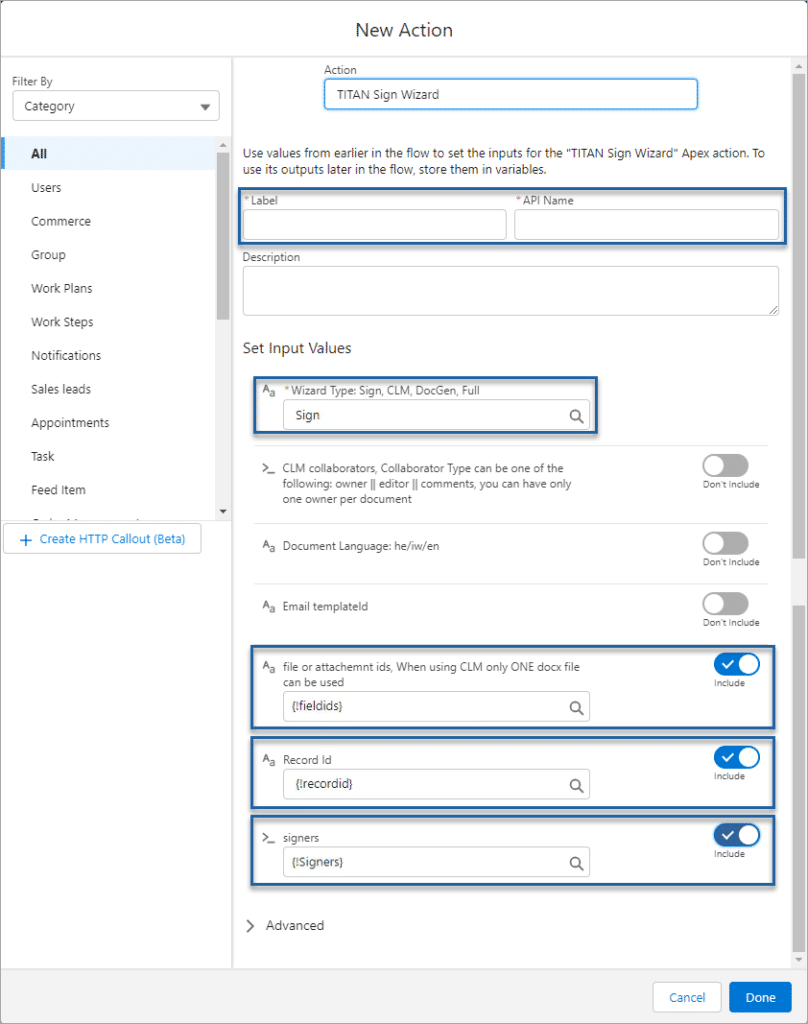
Task: Select the Notifications category
Action: pyautogui.click(x=66, y=355)
